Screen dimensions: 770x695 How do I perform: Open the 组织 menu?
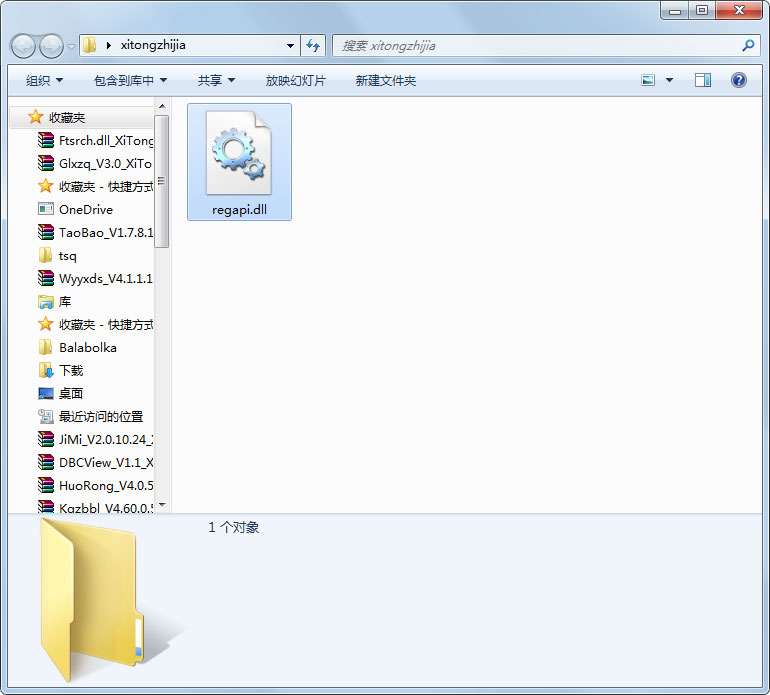(x=44, y=81)
